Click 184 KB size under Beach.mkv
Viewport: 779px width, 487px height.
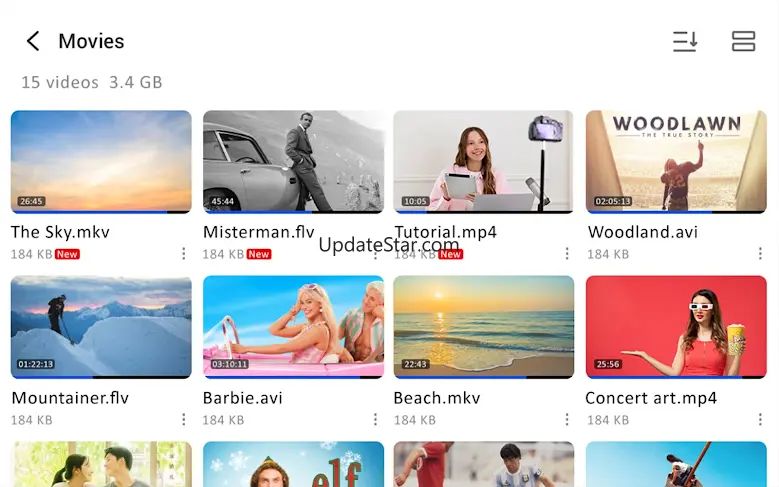pos(415,420)
